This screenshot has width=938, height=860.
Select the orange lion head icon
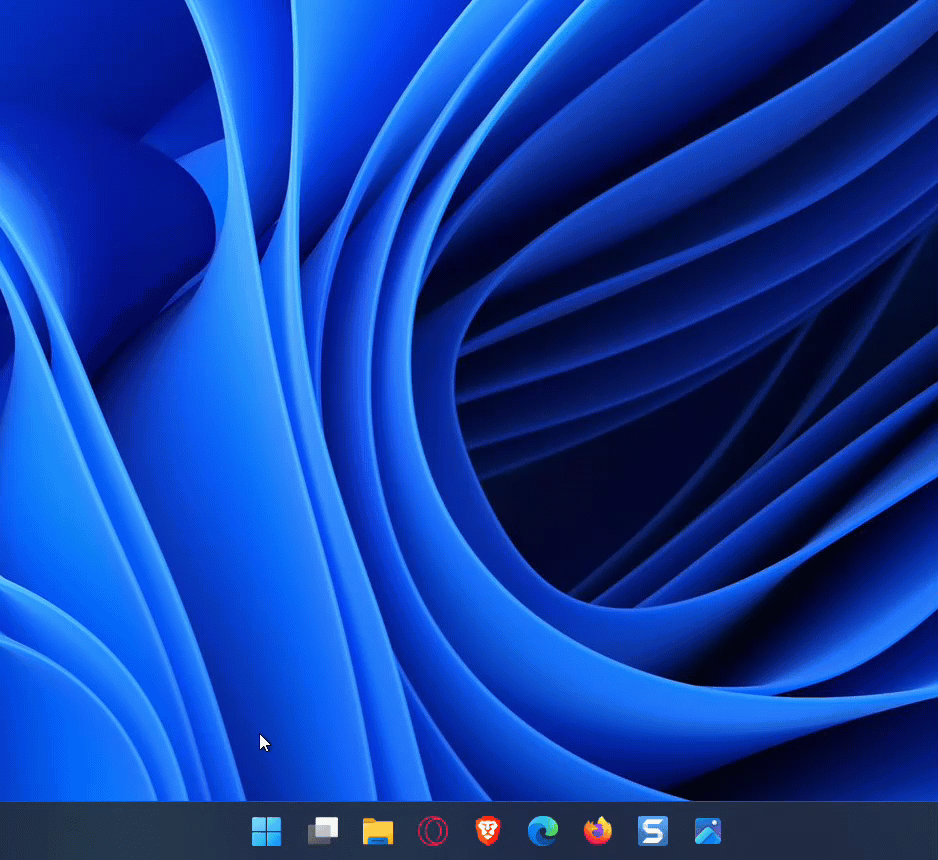click(488, 831)
